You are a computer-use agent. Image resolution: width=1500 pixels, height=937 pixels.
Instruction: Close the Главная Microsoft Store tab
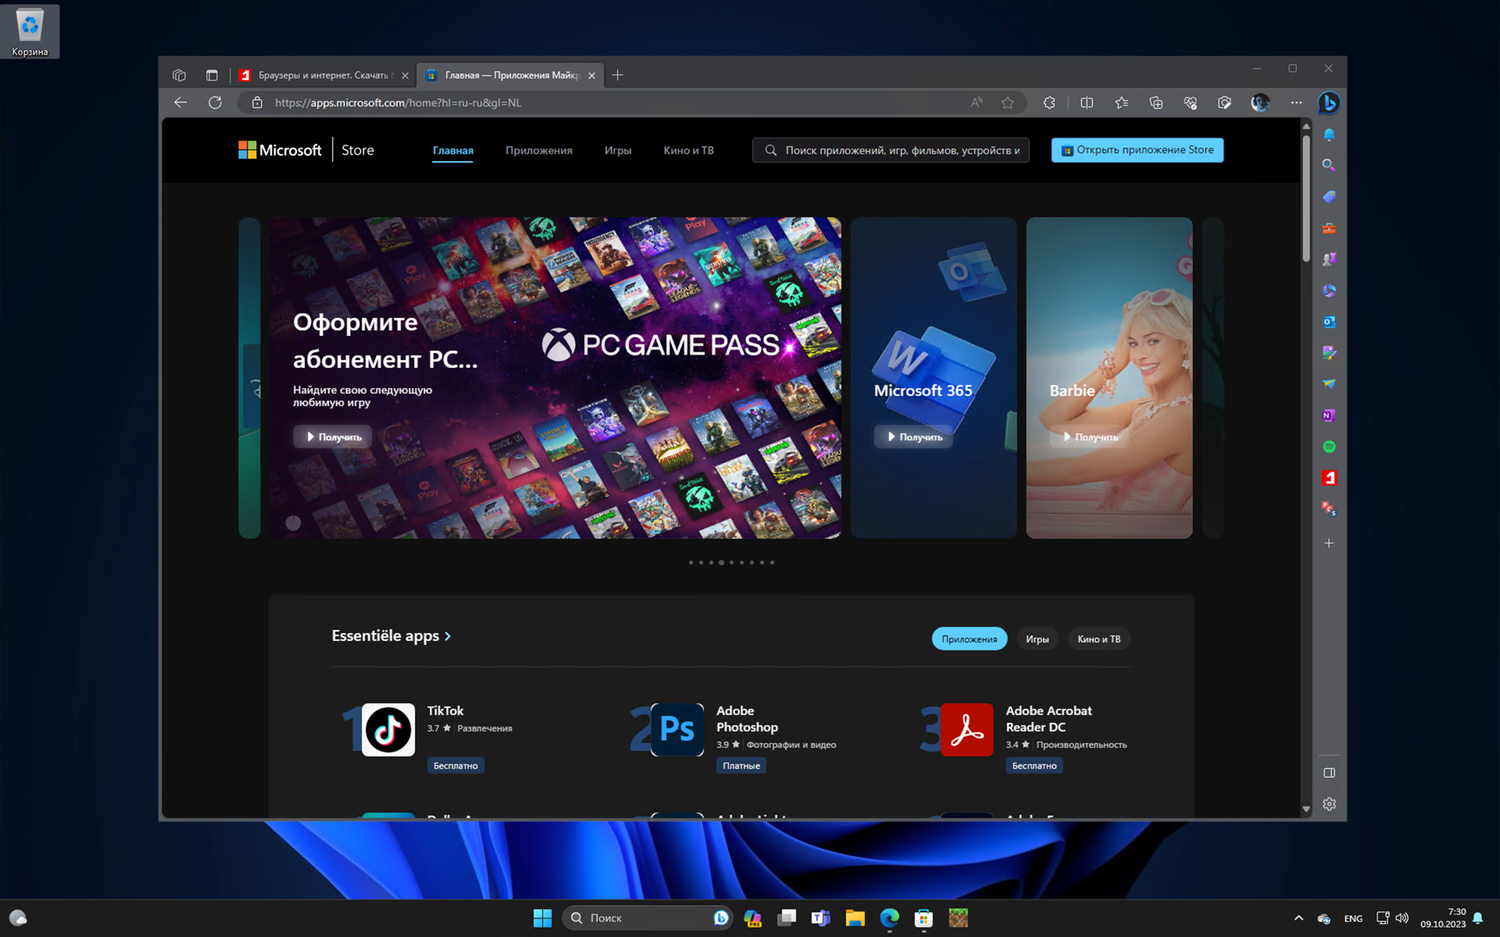click(592, 75)
